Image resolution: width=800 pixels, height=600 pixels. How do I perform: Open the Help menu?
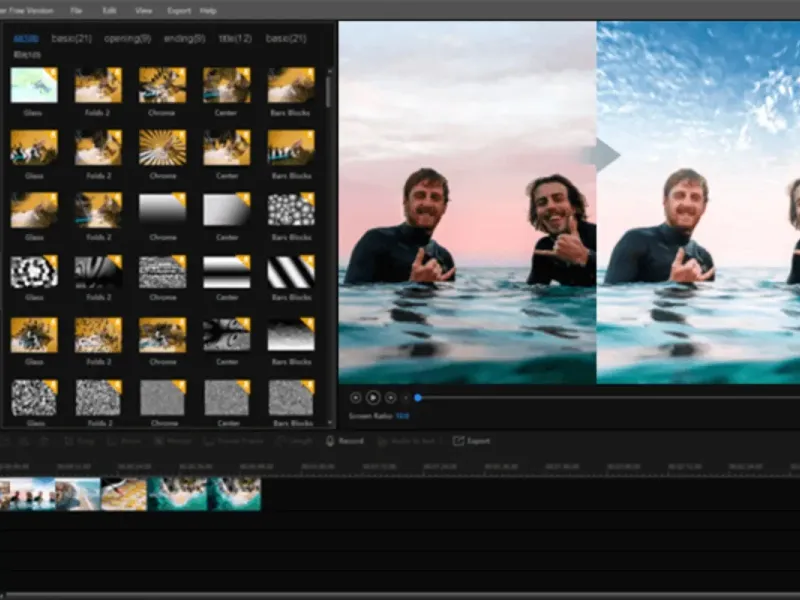208,10
